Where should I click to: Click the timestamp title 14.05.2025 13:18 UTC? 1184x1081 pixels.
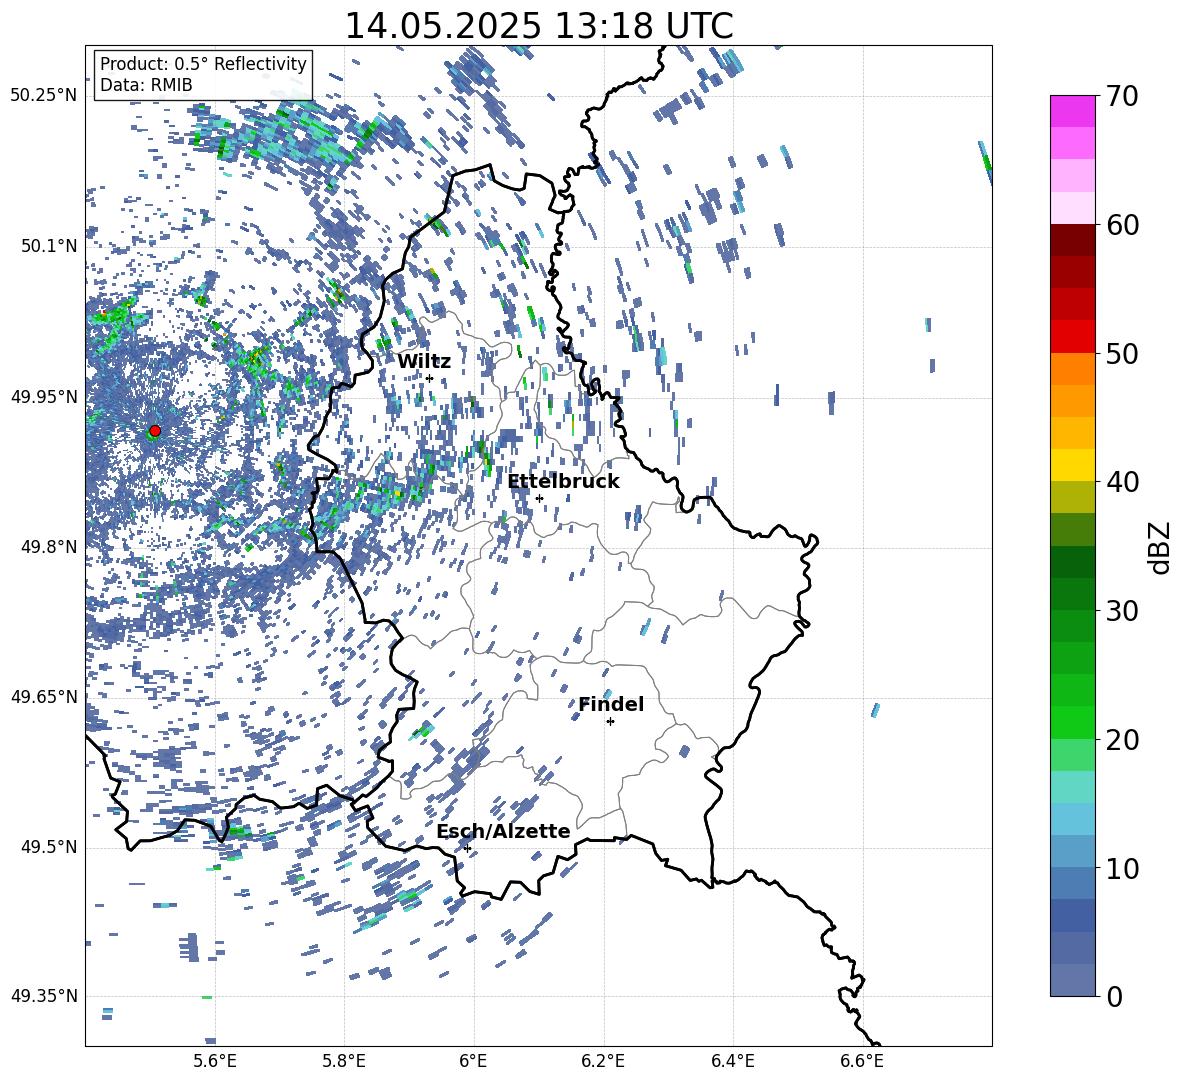[x=539, y=26]
